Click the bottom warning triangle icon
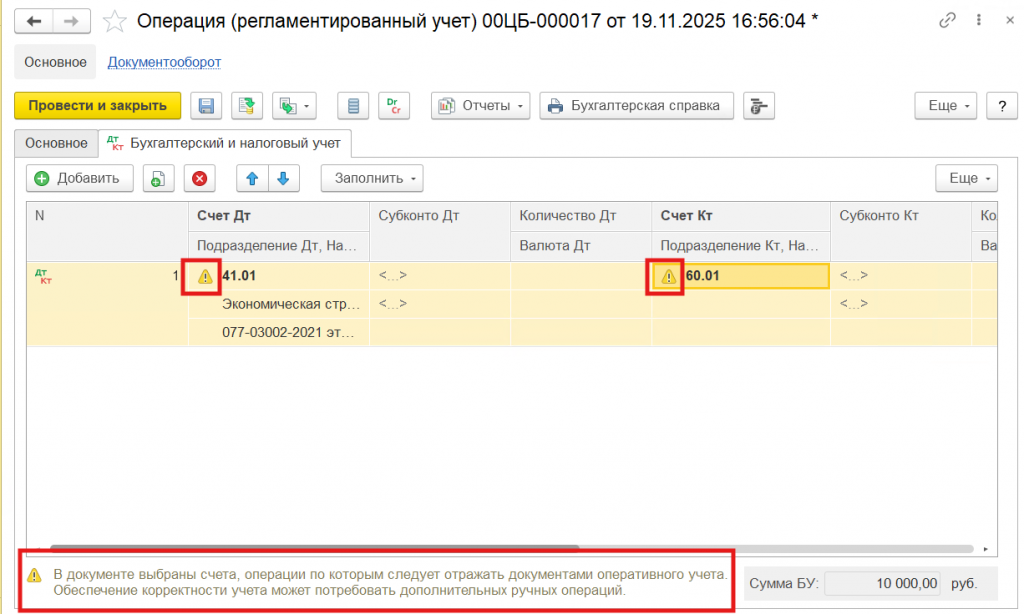Image resolution: width=1024 pixels, height=614 pixels. point(34,575)
